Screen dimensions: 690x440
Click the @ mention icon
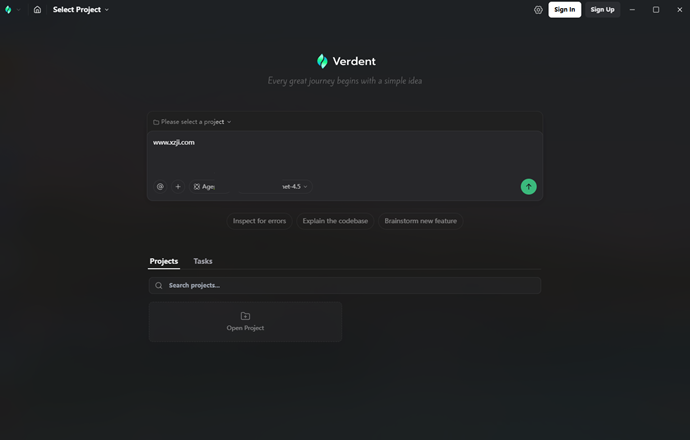160,186
